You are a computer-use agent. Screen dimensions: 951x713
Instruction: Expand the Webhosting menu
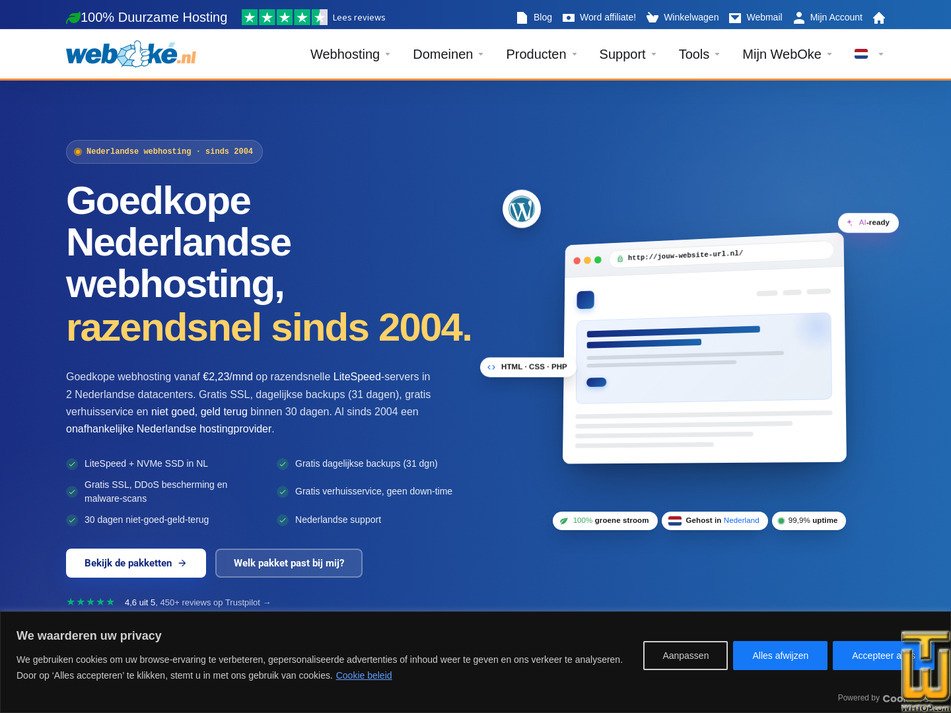(350, 54)
